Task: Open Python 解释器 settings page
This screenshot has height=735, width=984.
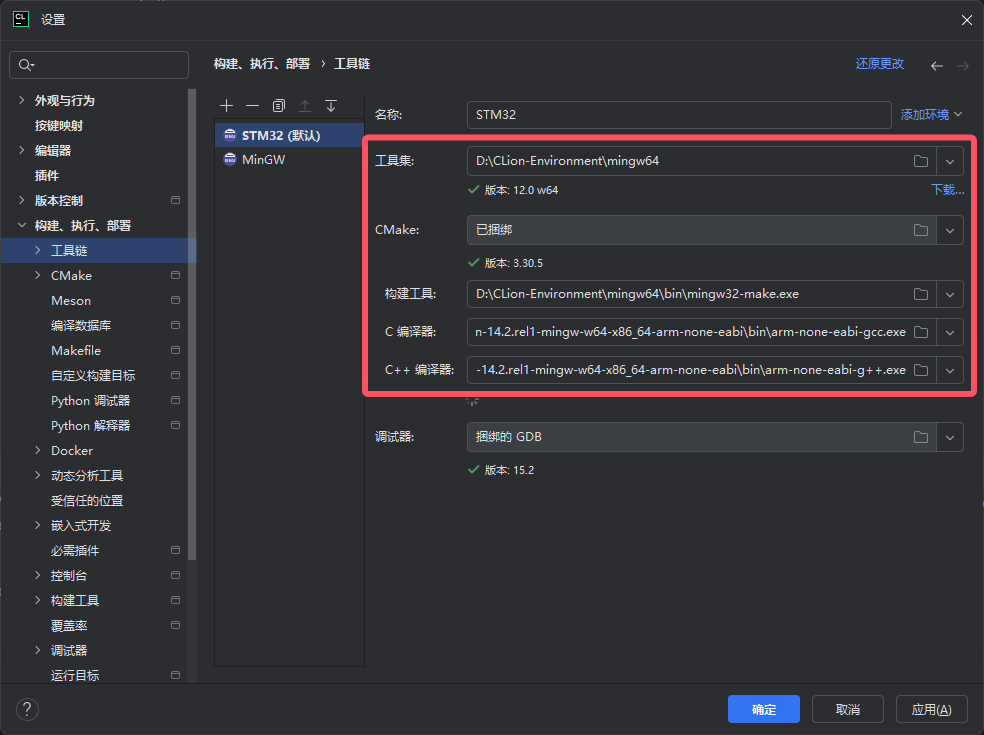Action: (x=90, y=426)
